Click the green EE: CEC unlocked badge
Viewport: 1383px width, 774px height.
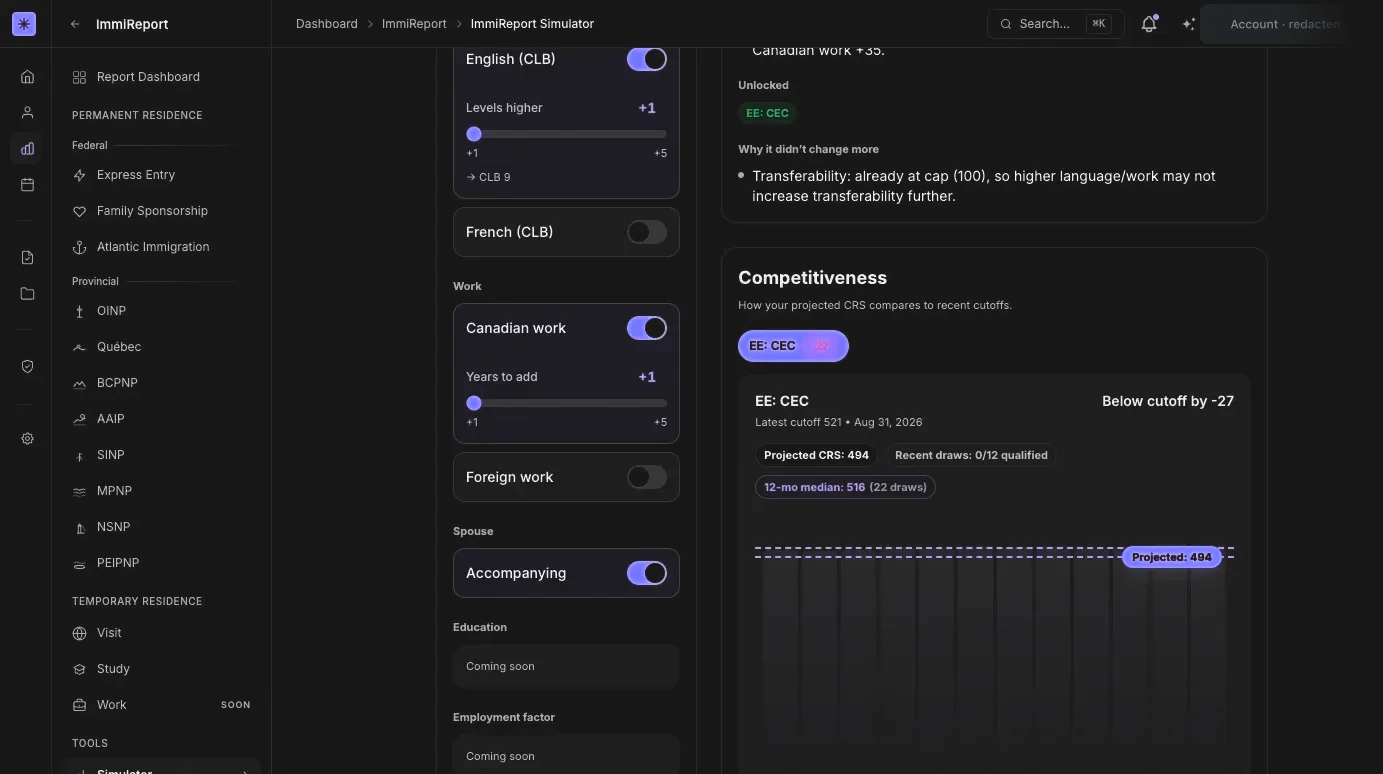(x=767, y=113)
